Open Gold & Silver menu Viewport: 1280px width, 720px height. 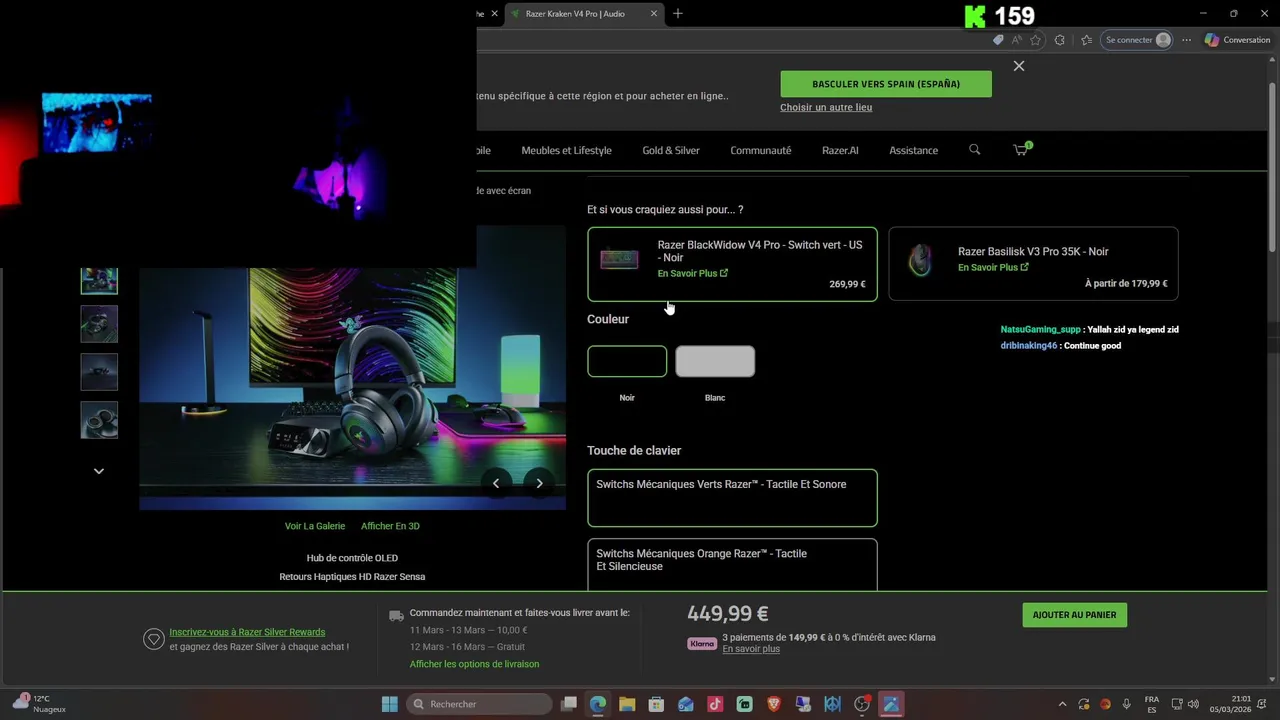tap(671, 150)
